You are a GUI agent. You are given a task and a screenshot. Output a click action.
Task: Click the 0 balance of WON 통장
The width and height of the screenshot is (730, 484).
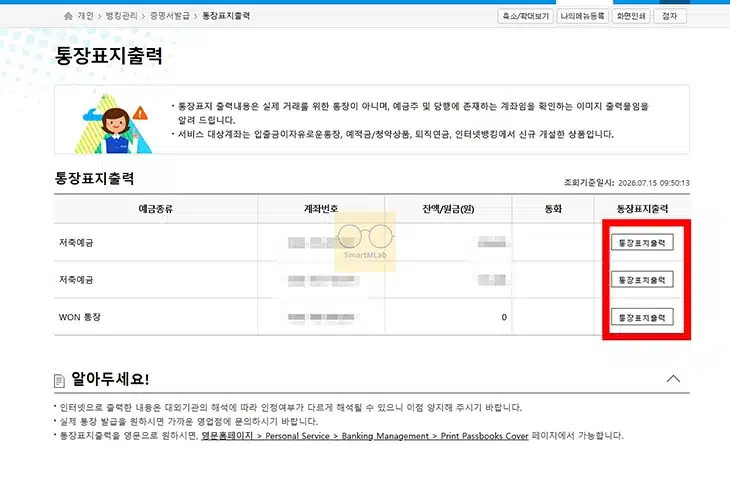[x=504, y=317]
